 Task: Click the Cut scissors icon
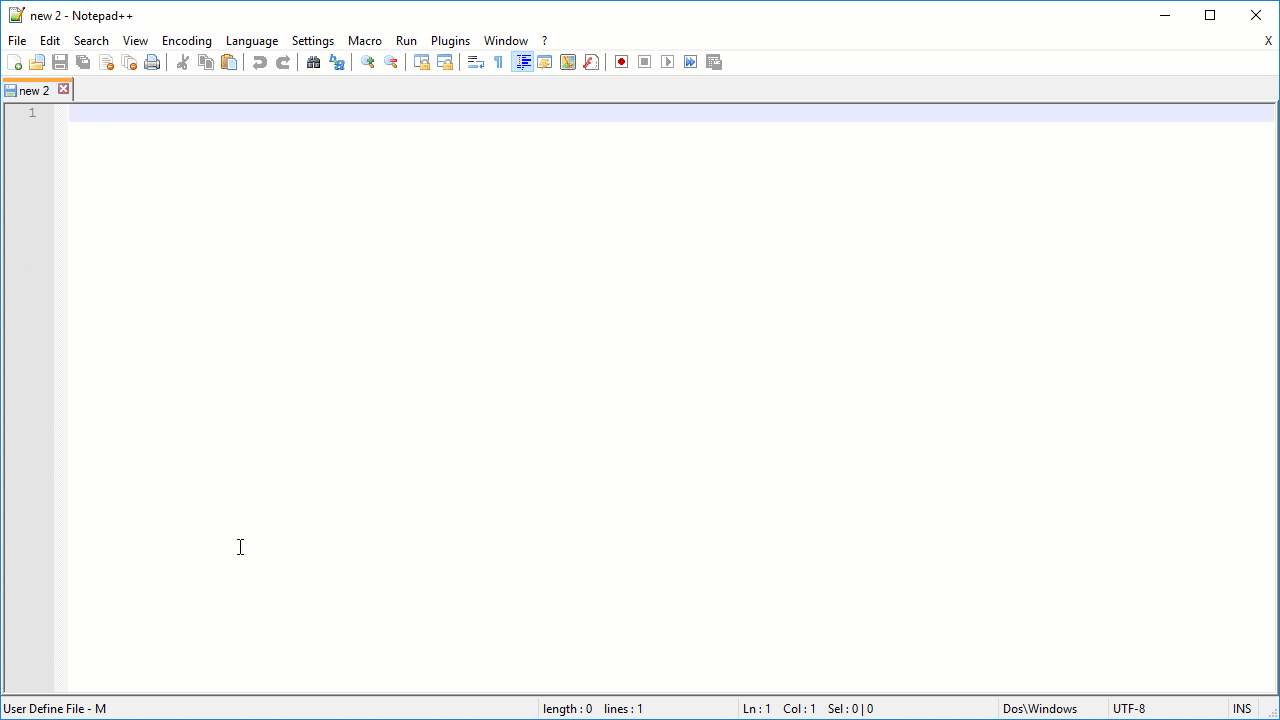[x=183, y=62]
